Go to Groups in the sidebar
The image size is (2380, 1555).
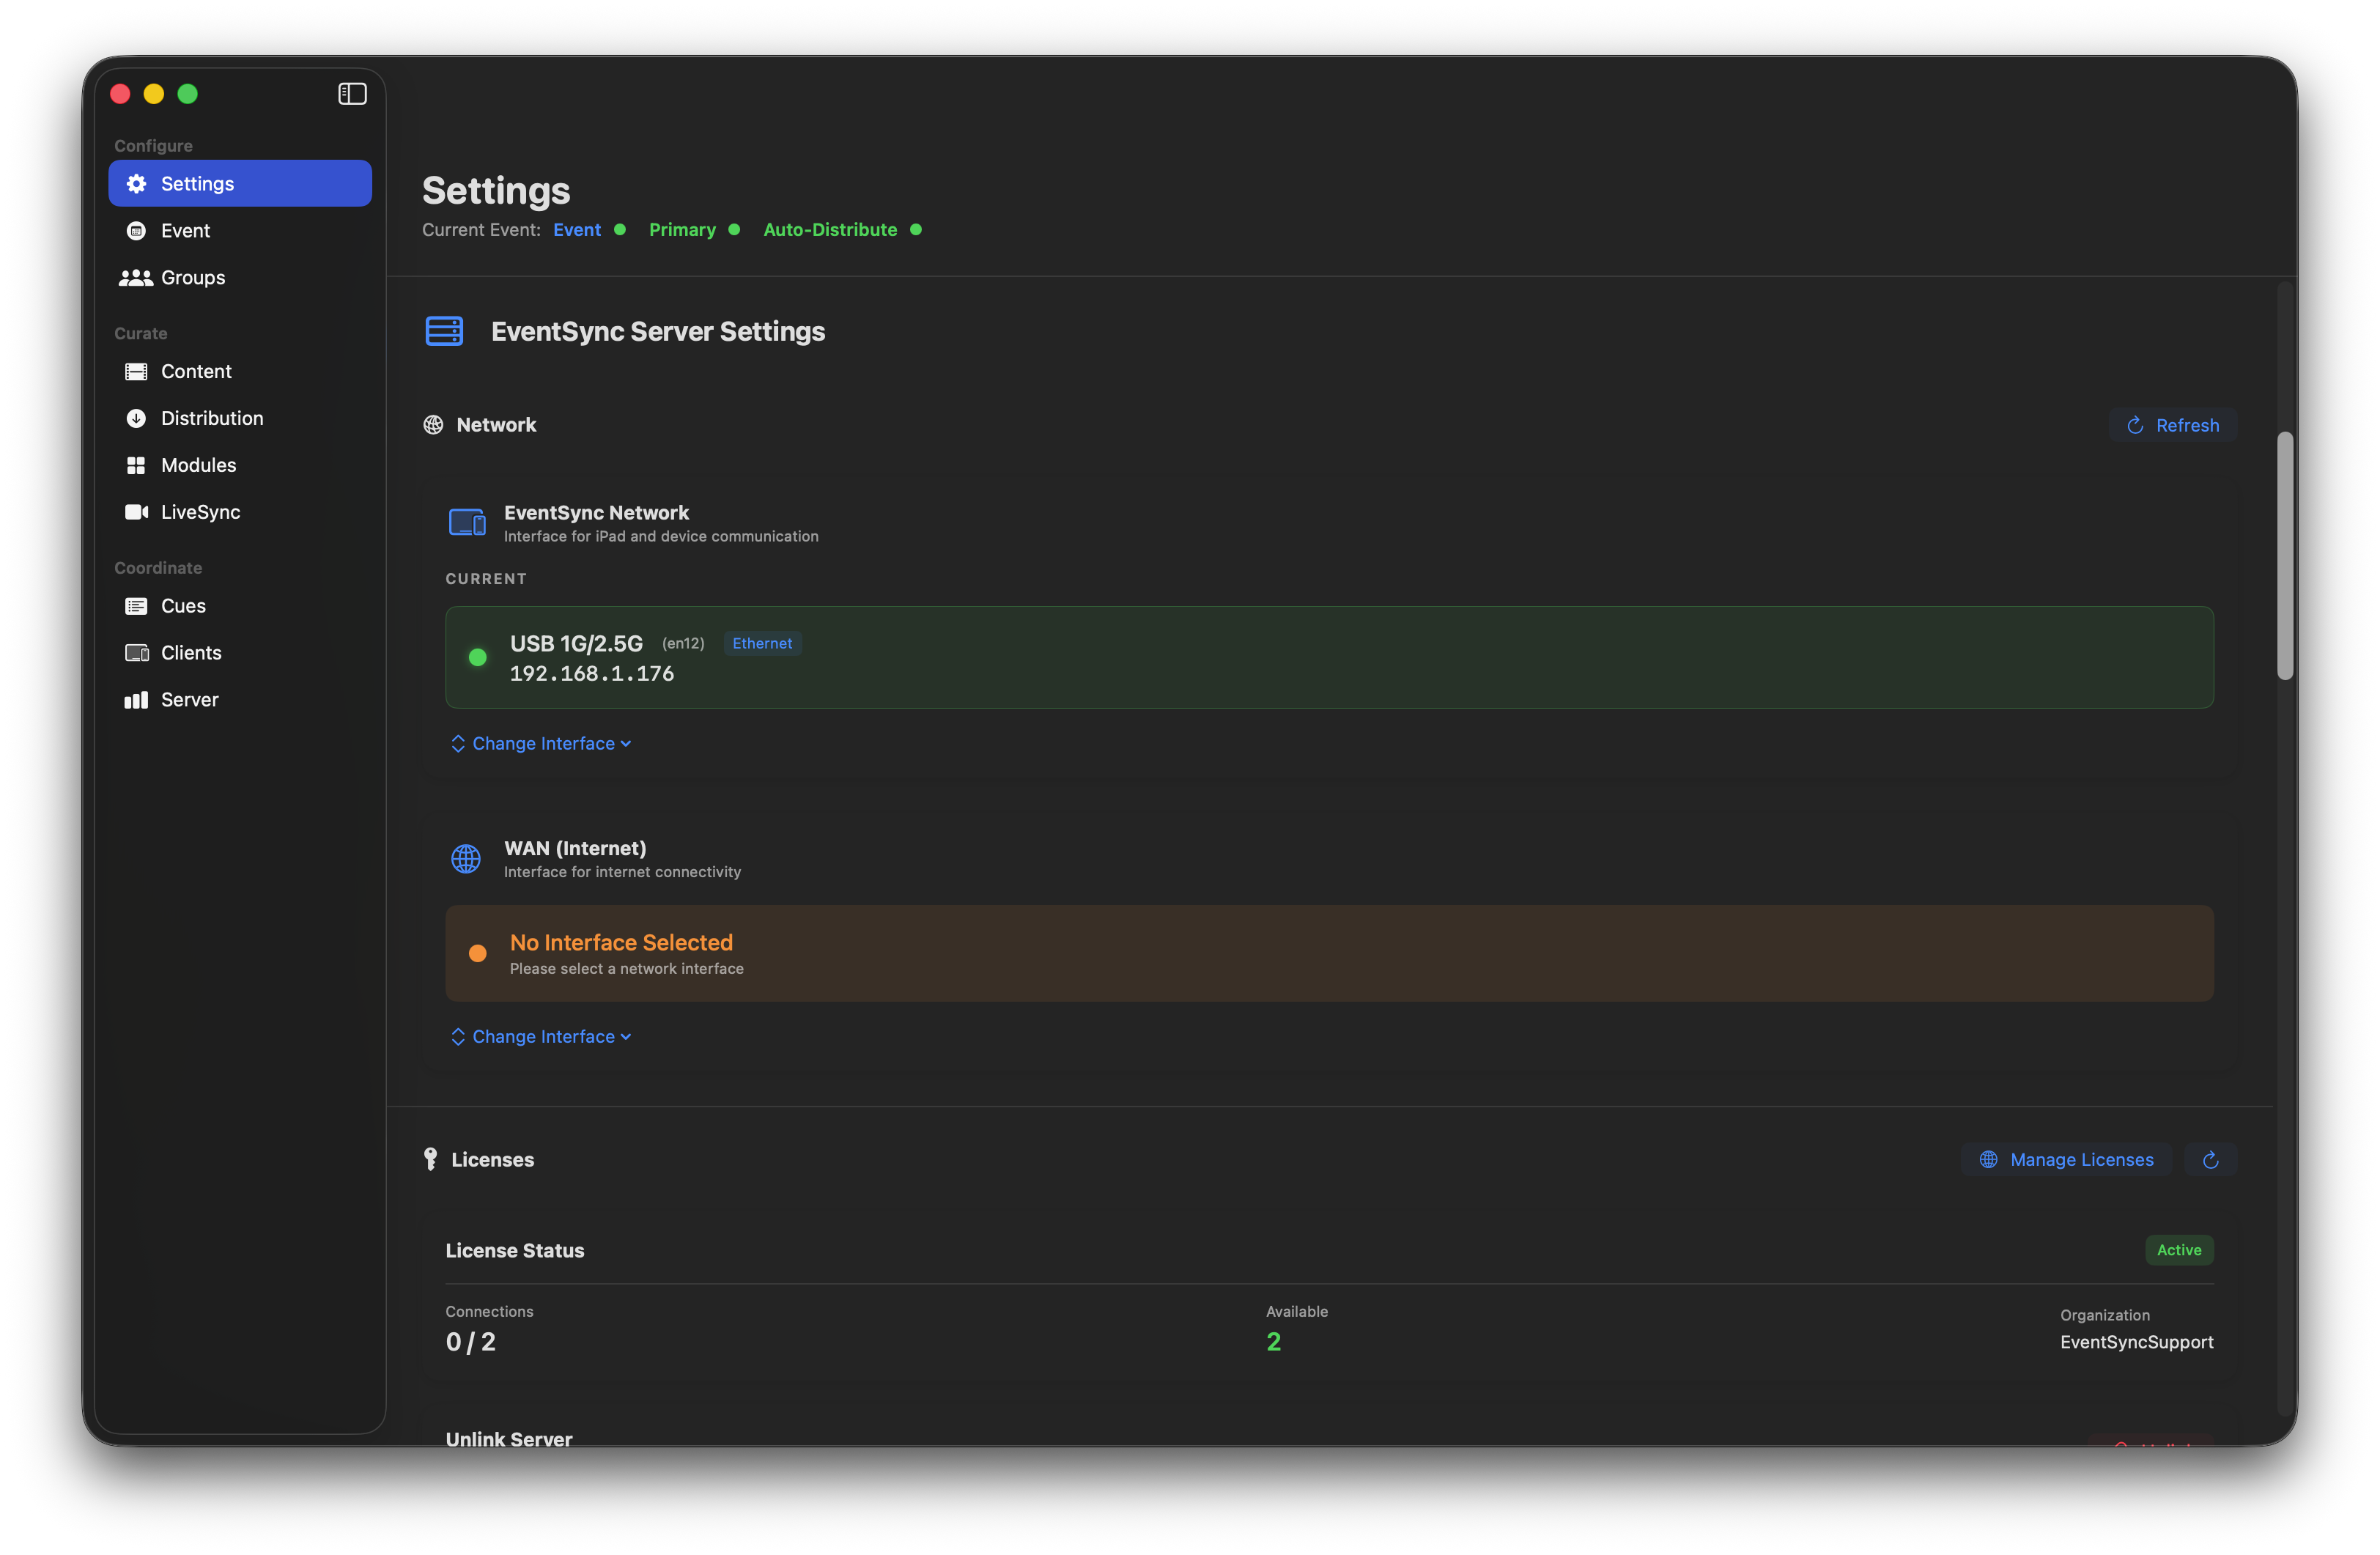pos(240,277)
